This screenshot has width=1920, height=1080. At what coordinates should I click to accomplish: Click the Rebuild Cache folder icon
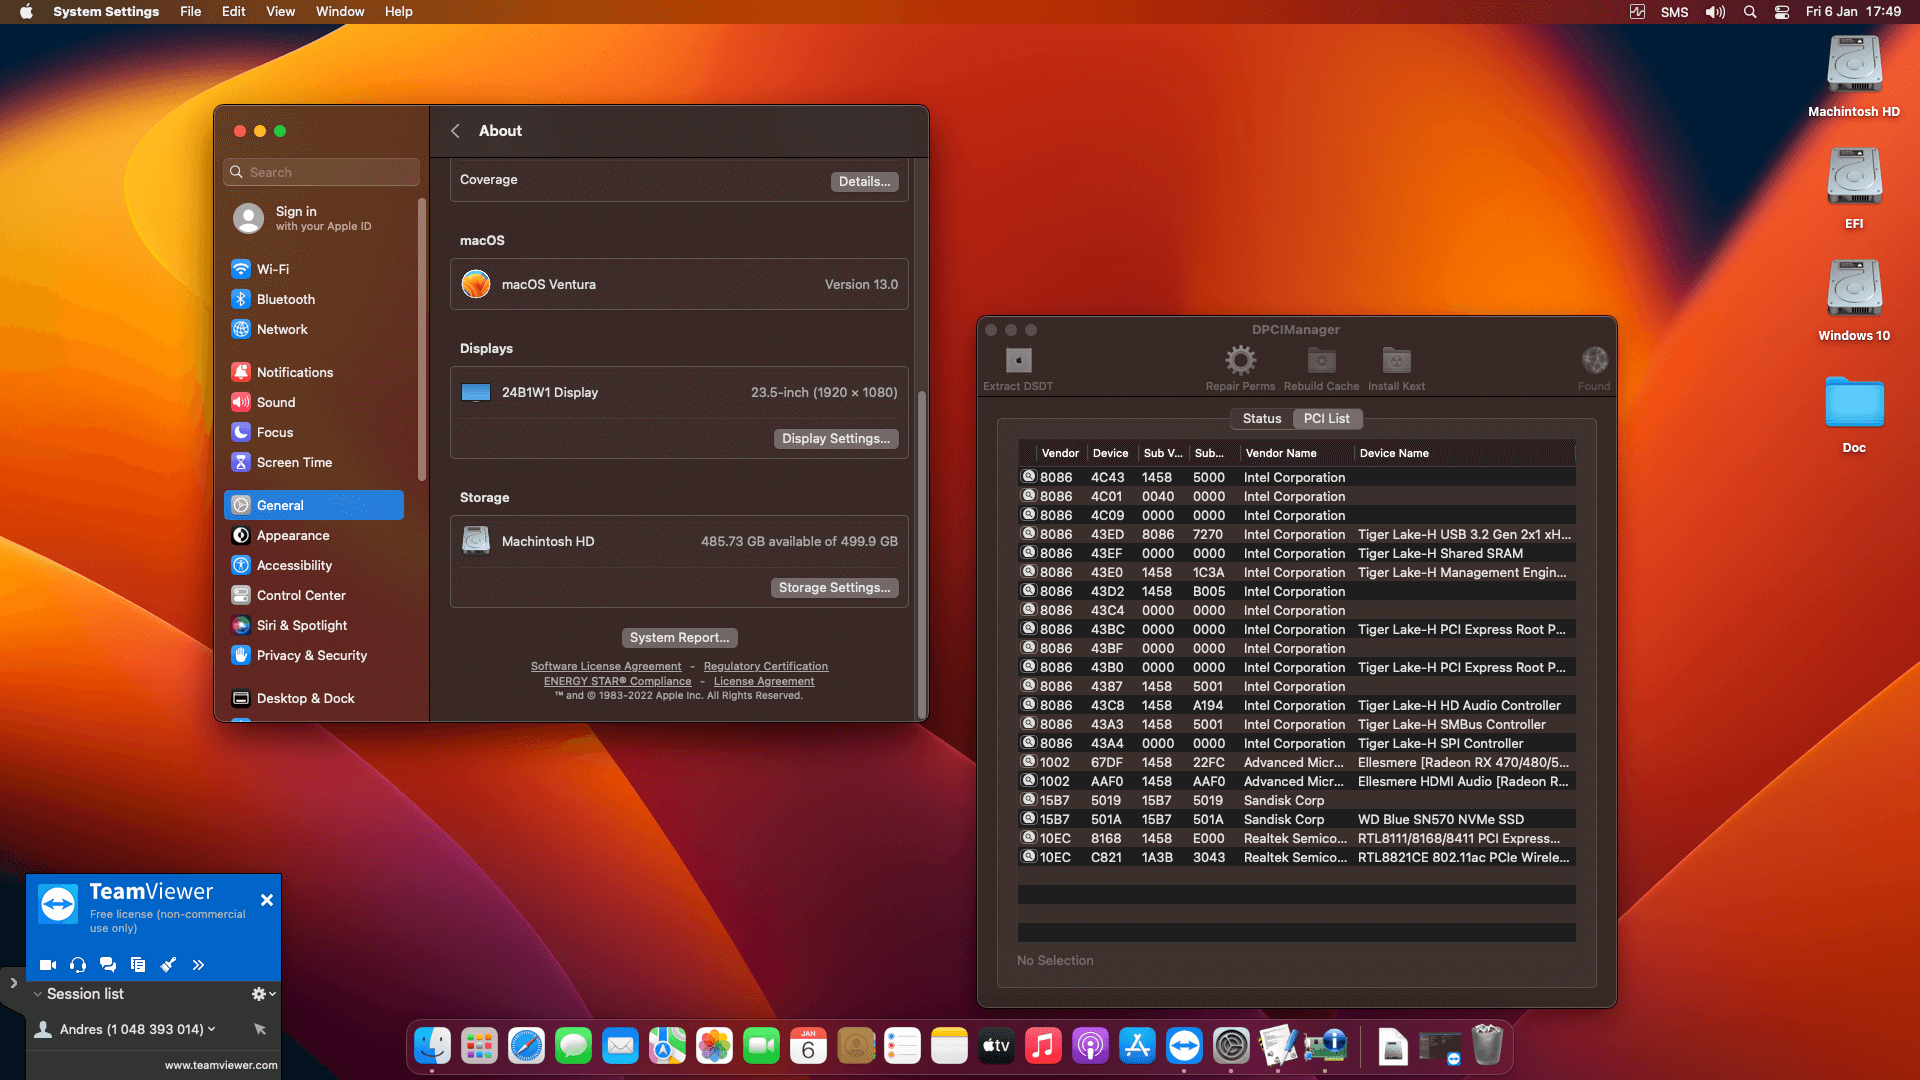(x=1320, y=359)
